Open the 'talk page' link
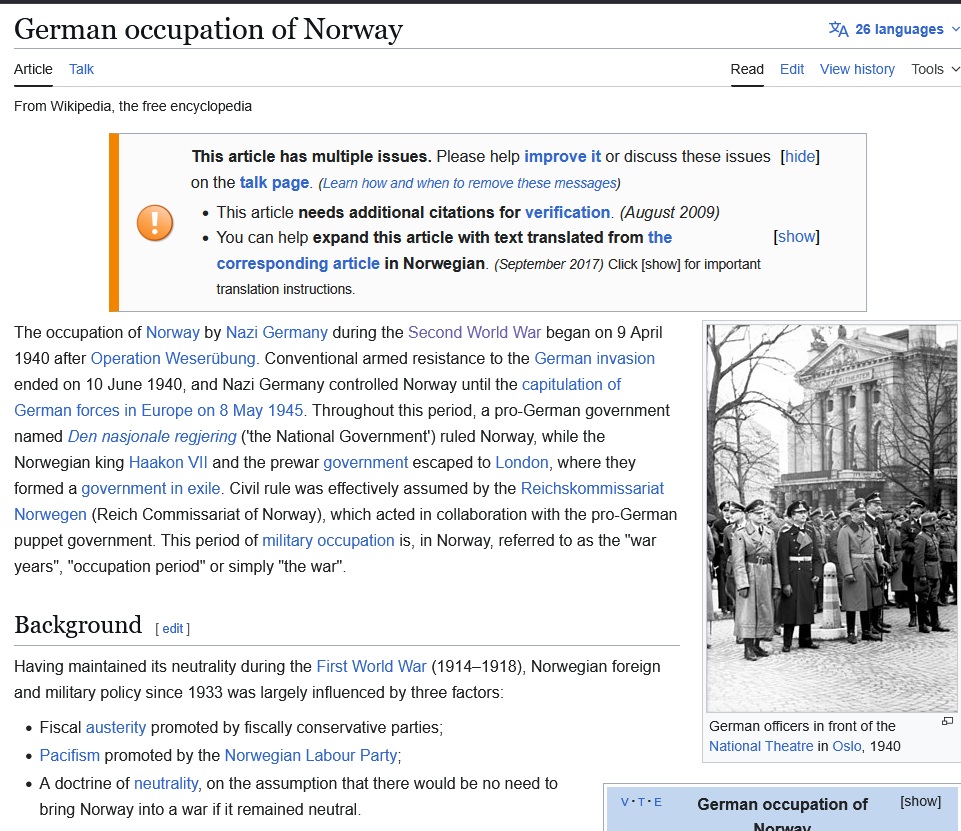The image size is (961, 831). [274, 183]
